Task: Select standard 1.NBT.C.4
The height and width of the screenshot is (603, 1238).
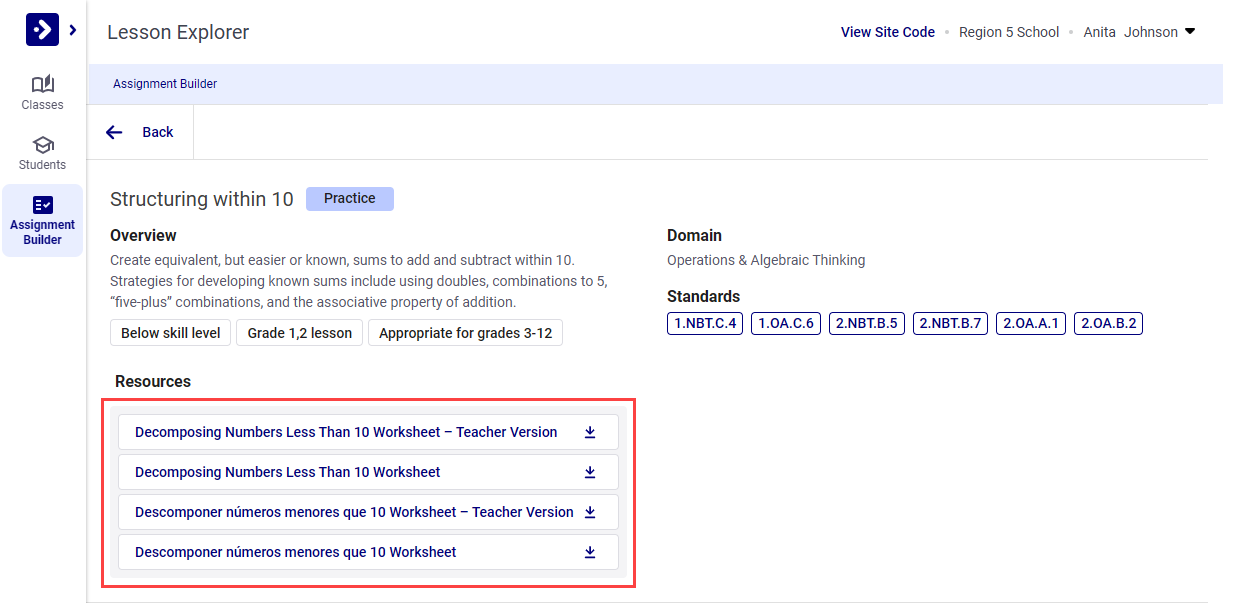Action: click(704, 323)
